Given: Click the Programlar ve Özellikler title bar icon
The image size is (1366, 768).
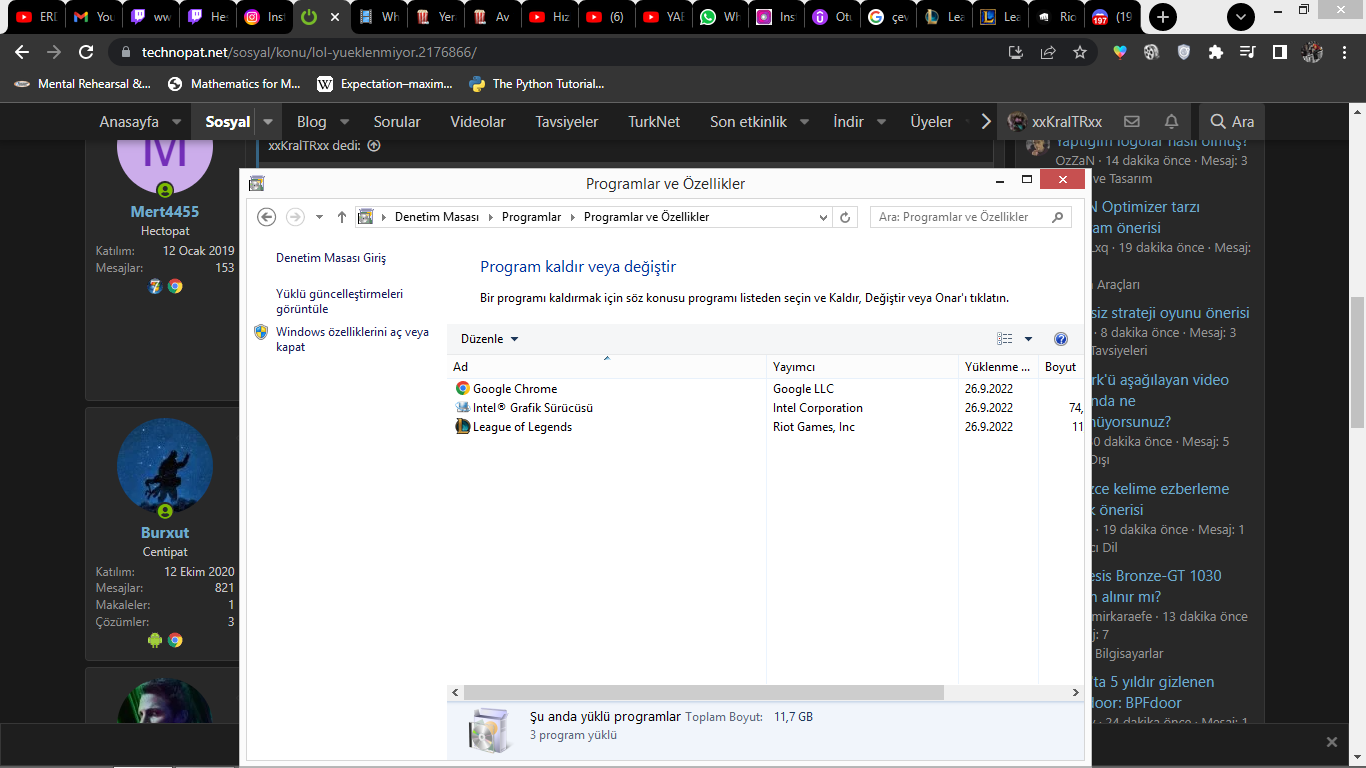Looking at the screenshot, I should pos(257,183).
